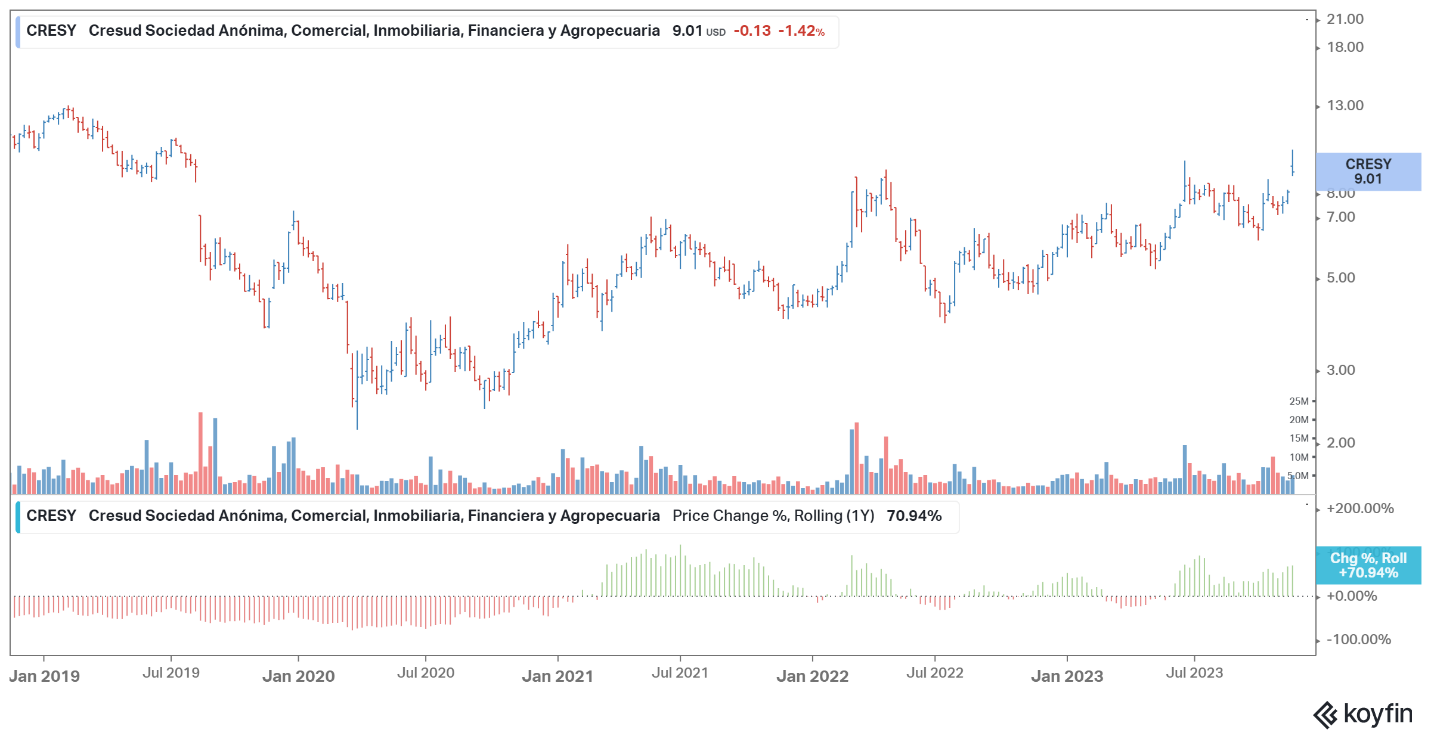Click the 5.00 price axis label
The image size is (1431, 739).
click(1339, 278)
